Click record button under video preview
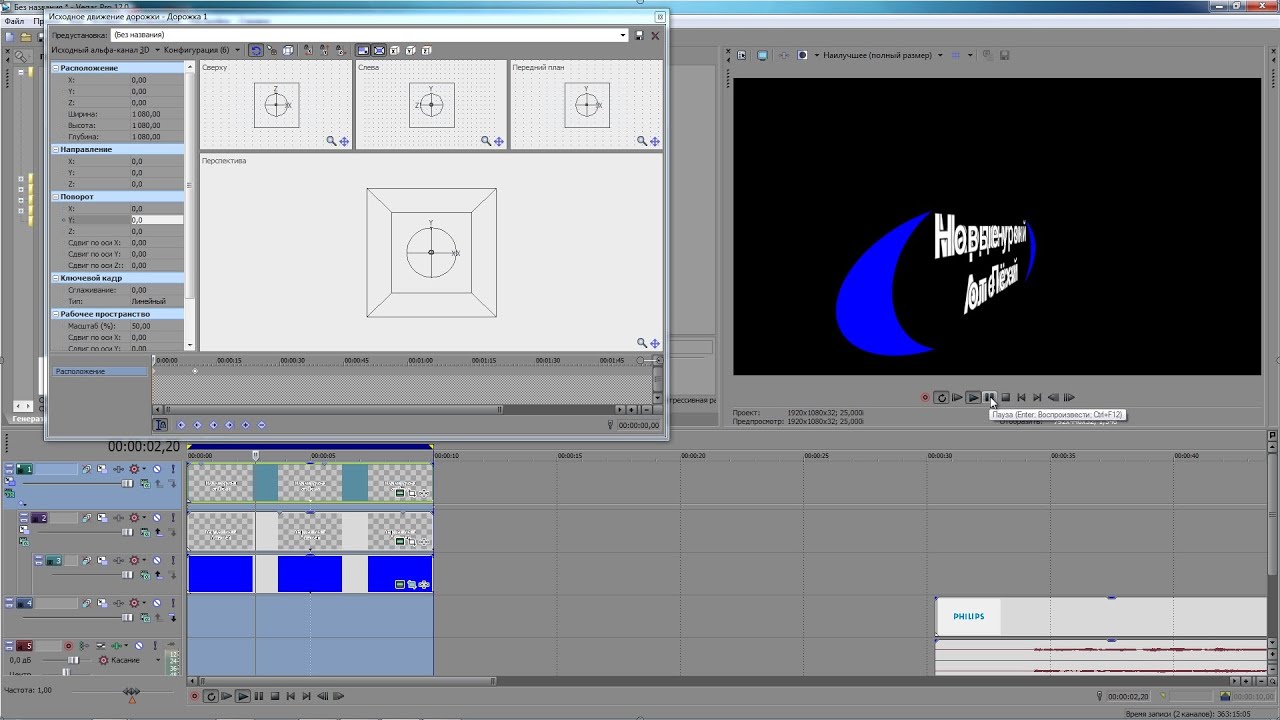The image size is (1280, 720). [925, 397]
